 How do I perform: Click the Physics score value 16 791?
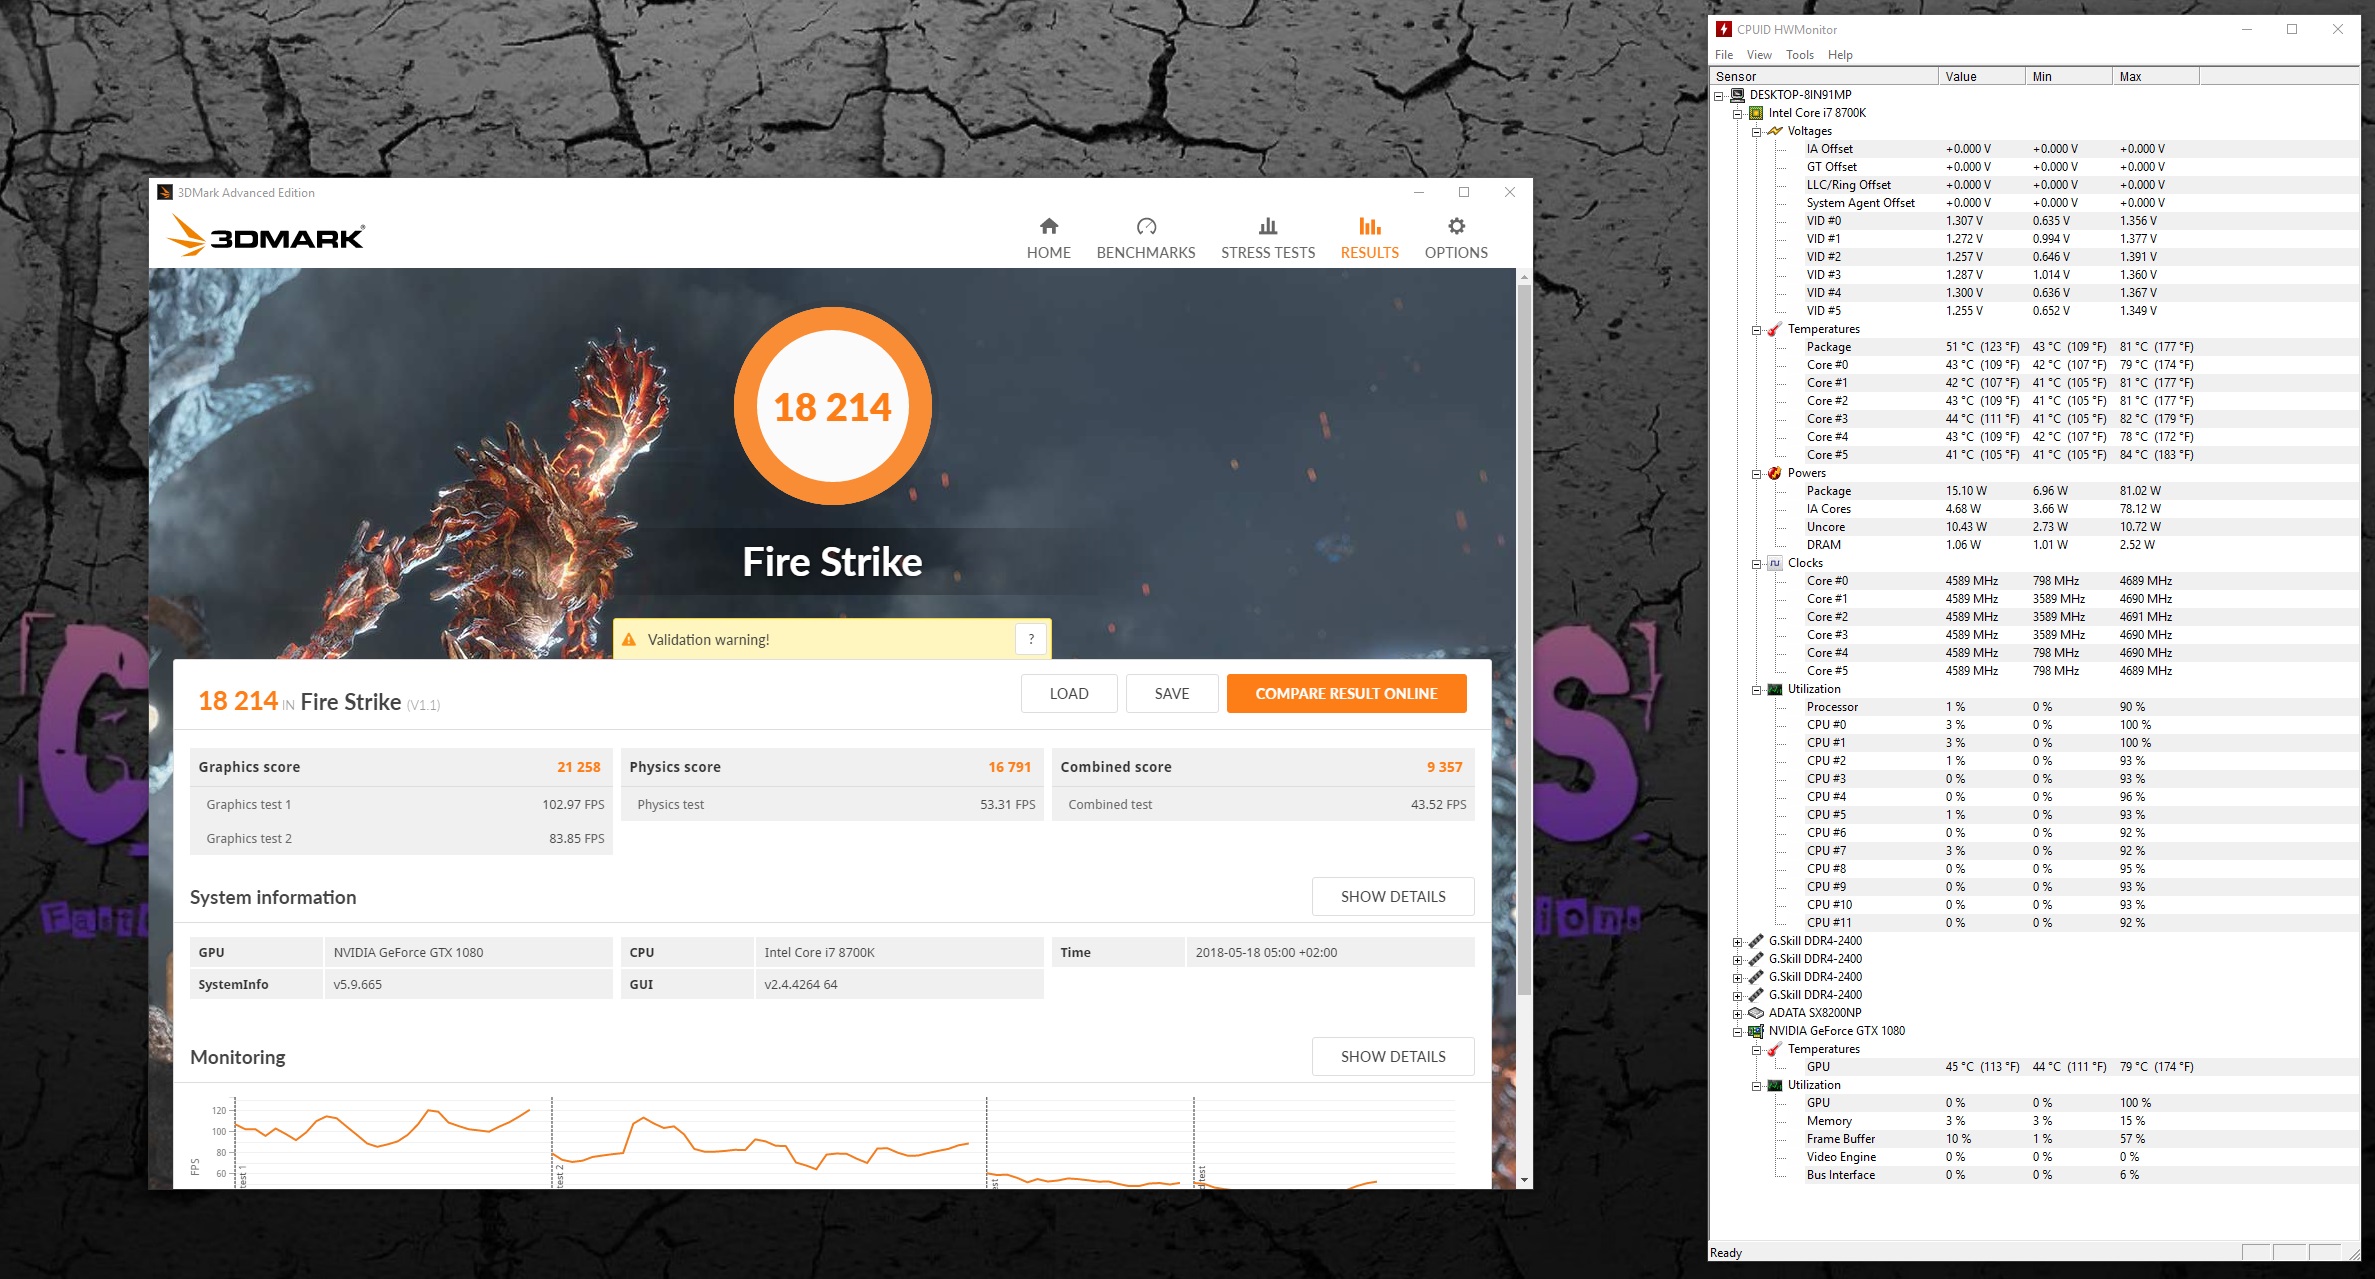click(x=1009, y=767)
